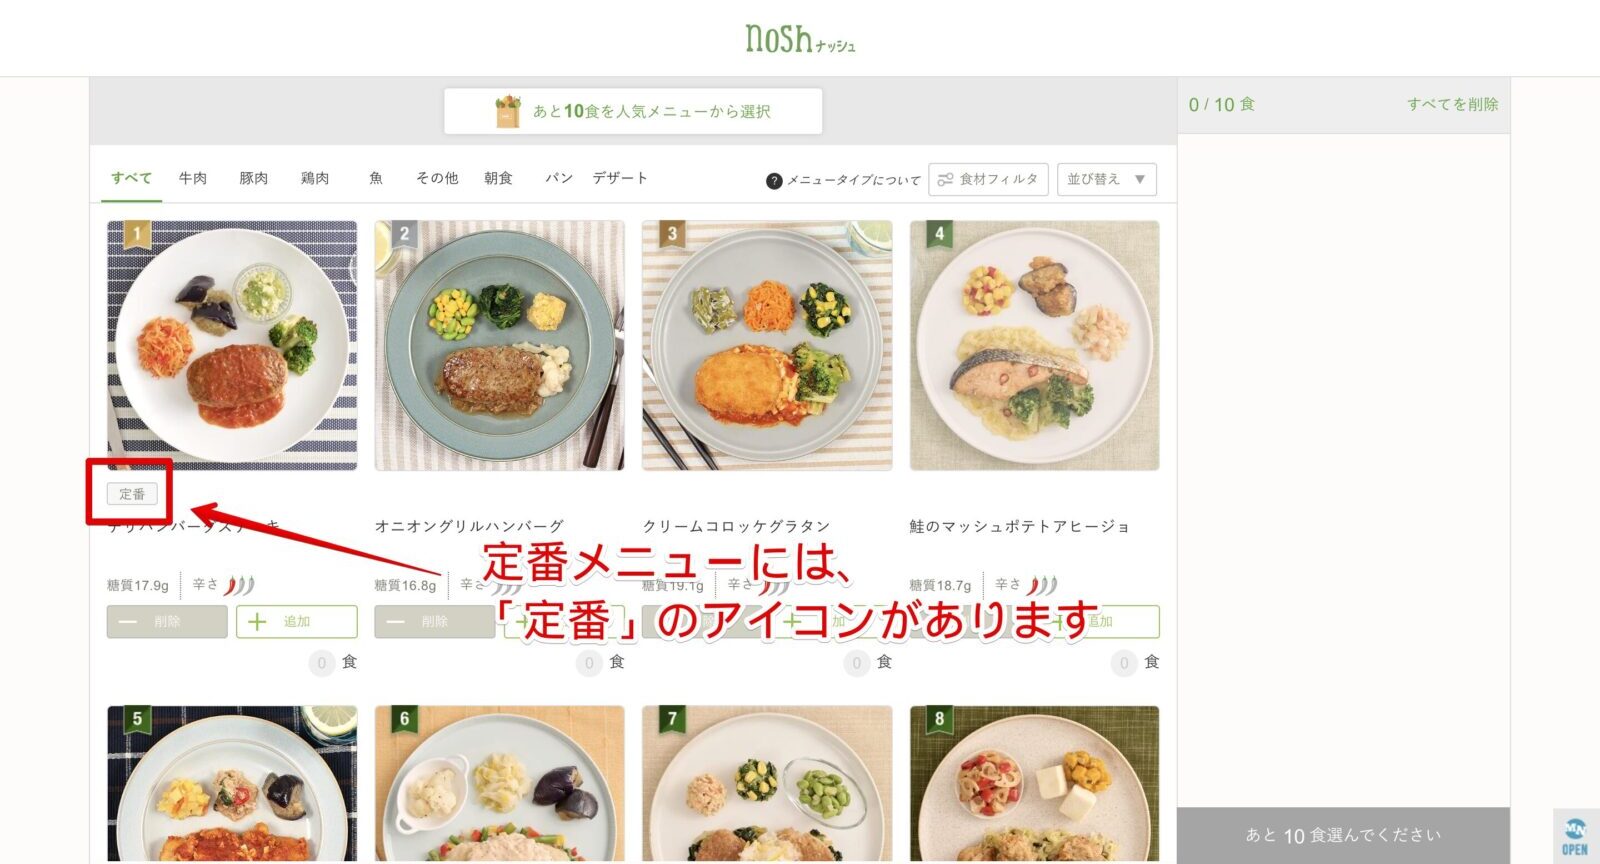Viewport: 1600px width, 864px height.
Task: Add menu item 1 with 追加 button
Action: (297, 621)
